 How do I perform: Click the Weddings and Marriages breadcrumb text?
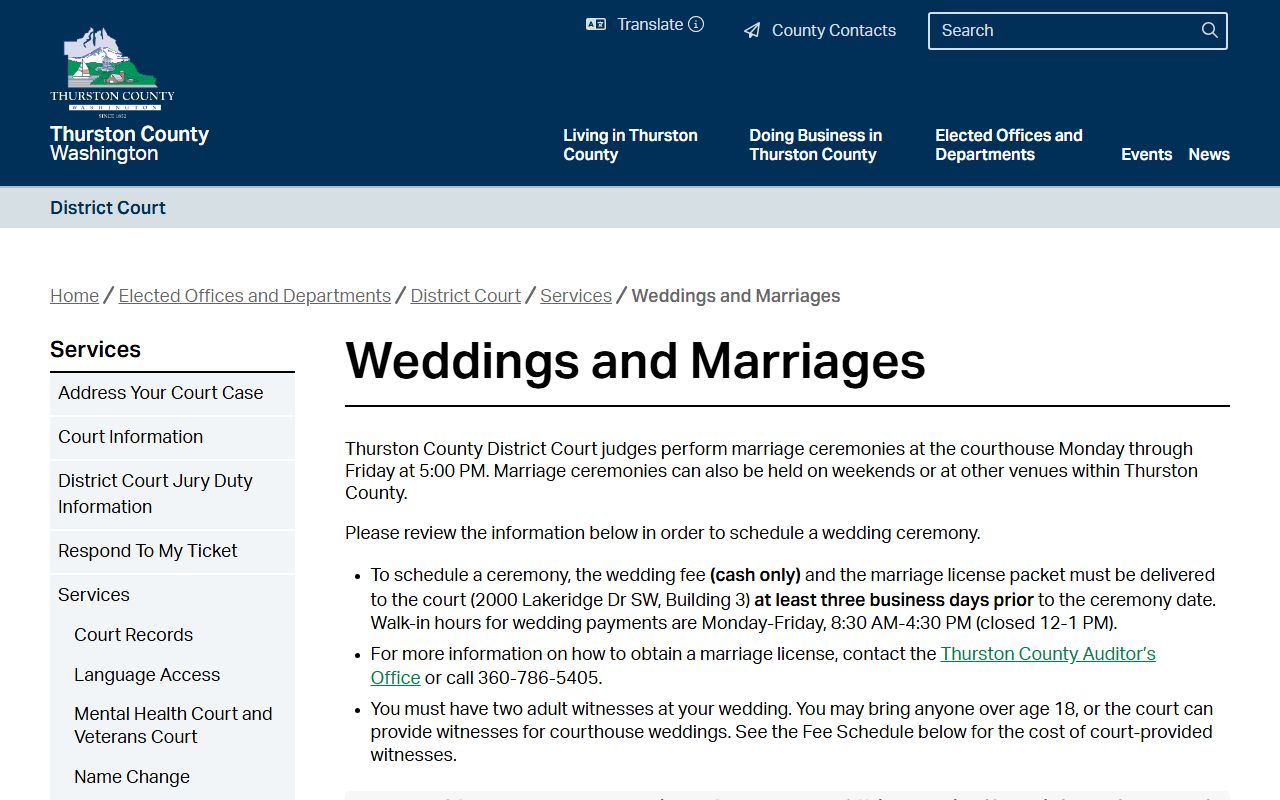736,296
